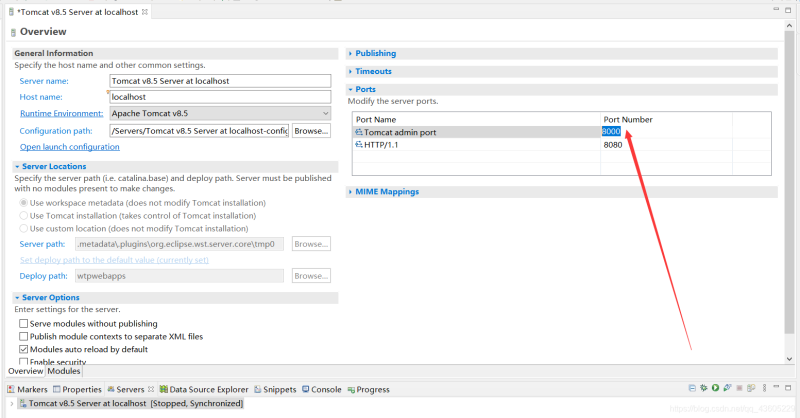The width and height of the screenshot is (800, 418).
Task: Open the Markers view tab
Action: tap(28, 389)
